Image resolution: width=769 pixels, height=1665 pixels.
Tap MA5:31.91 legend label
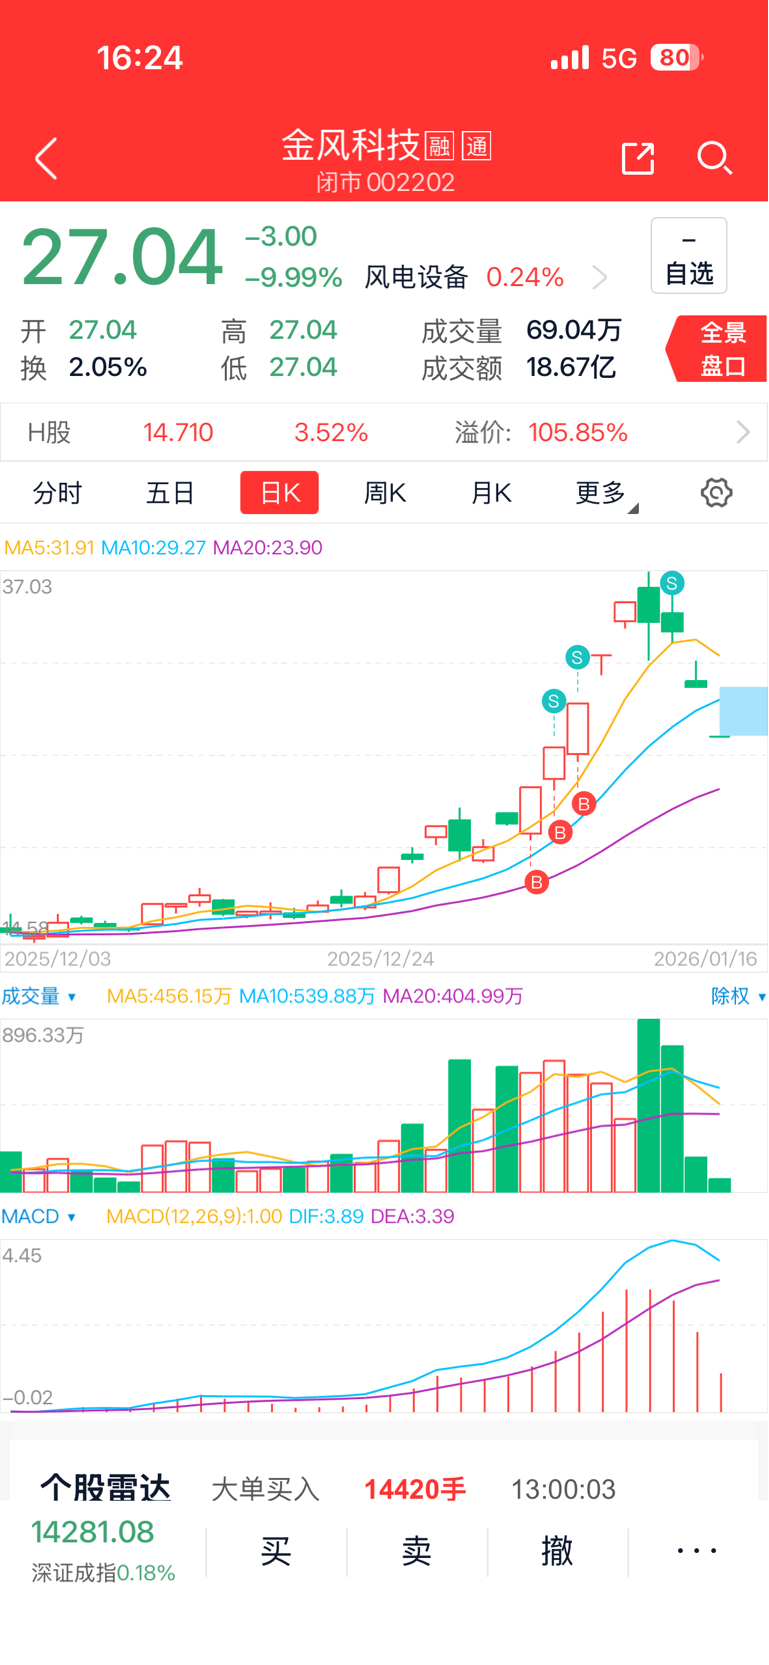click(49, 547)
